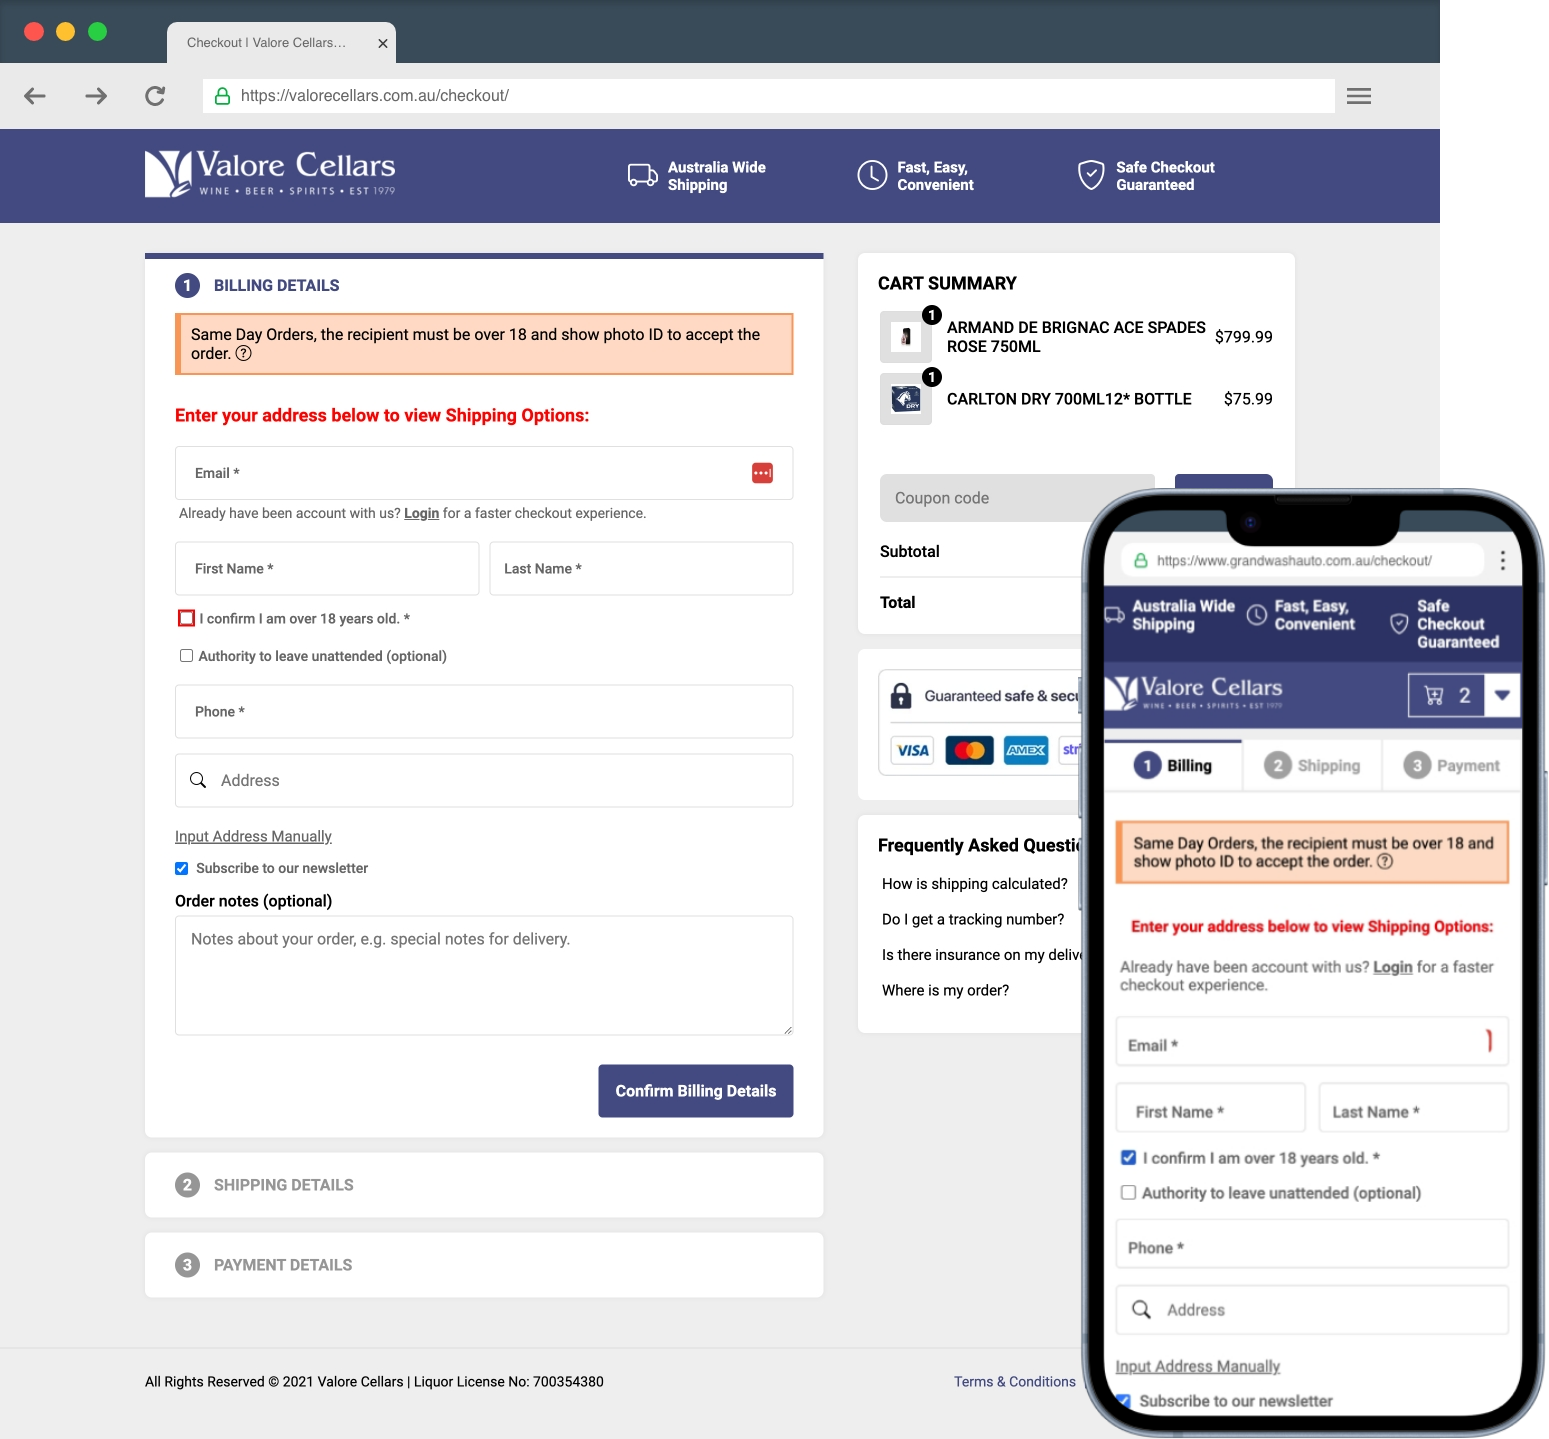Open the Terms & Conditions footer link
This screenshot has height=1439, width=1549.
tap(1015, 1382)
